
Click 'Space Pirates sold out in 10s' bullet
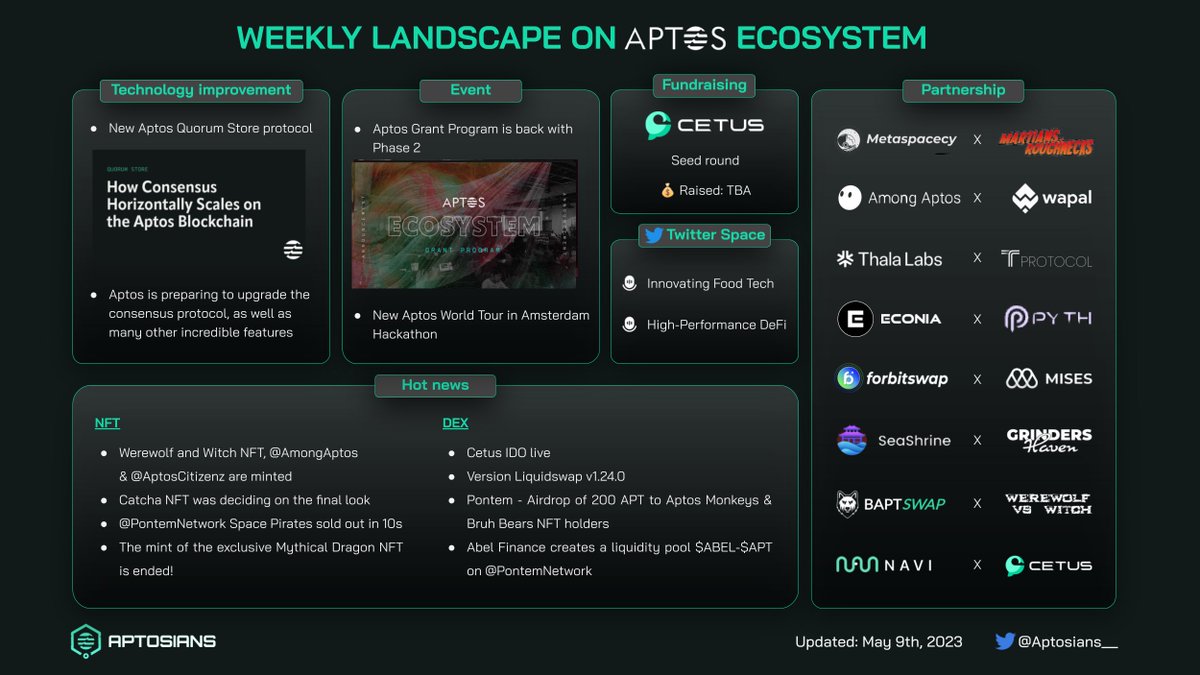point(260,524)
